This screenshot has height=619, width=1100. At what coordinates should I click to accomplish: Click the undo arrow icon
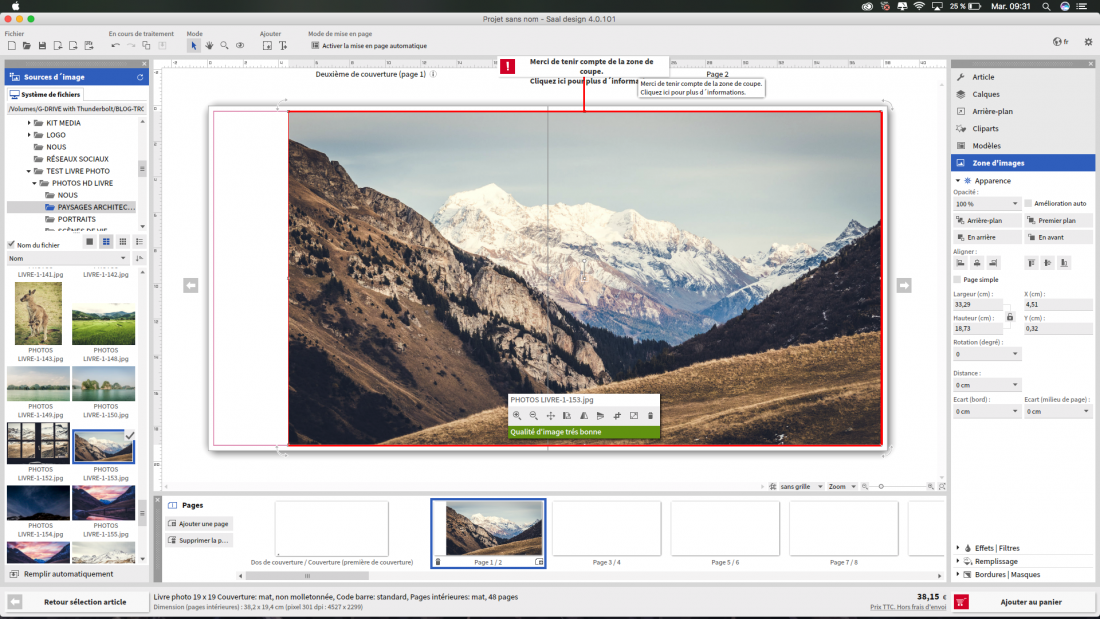[x=115, y=46]
